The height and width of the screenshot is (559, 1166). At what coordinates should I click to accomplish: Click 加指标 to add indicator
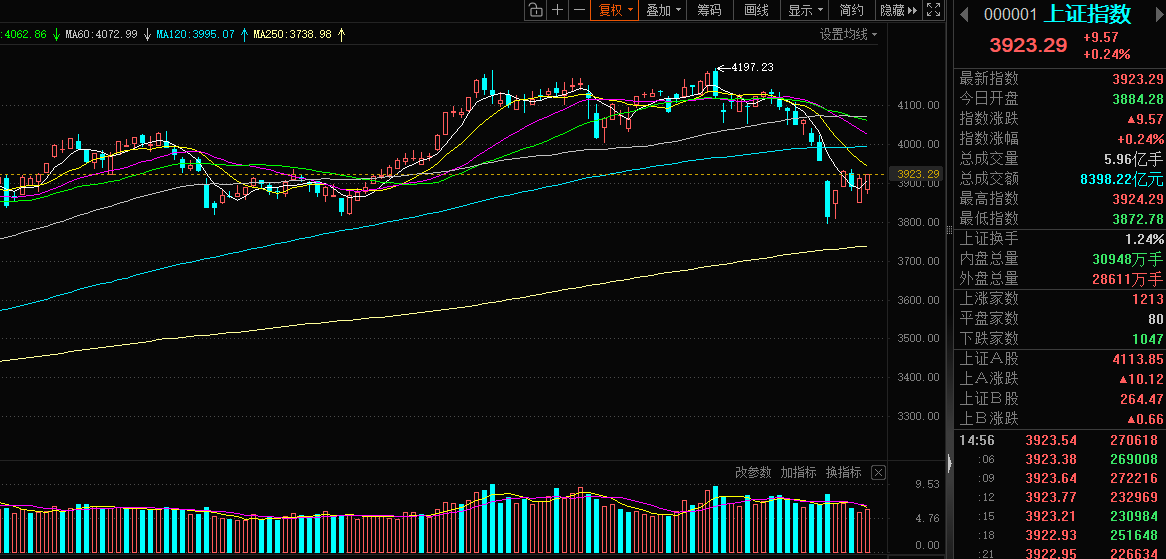799,472
